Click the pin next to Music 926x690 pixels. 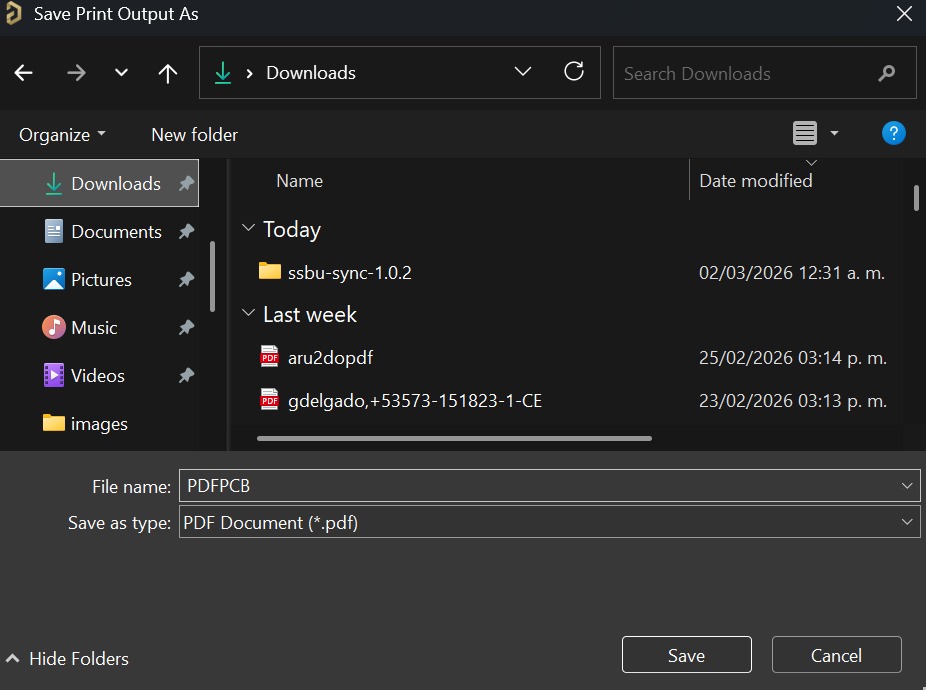point(186,327)
